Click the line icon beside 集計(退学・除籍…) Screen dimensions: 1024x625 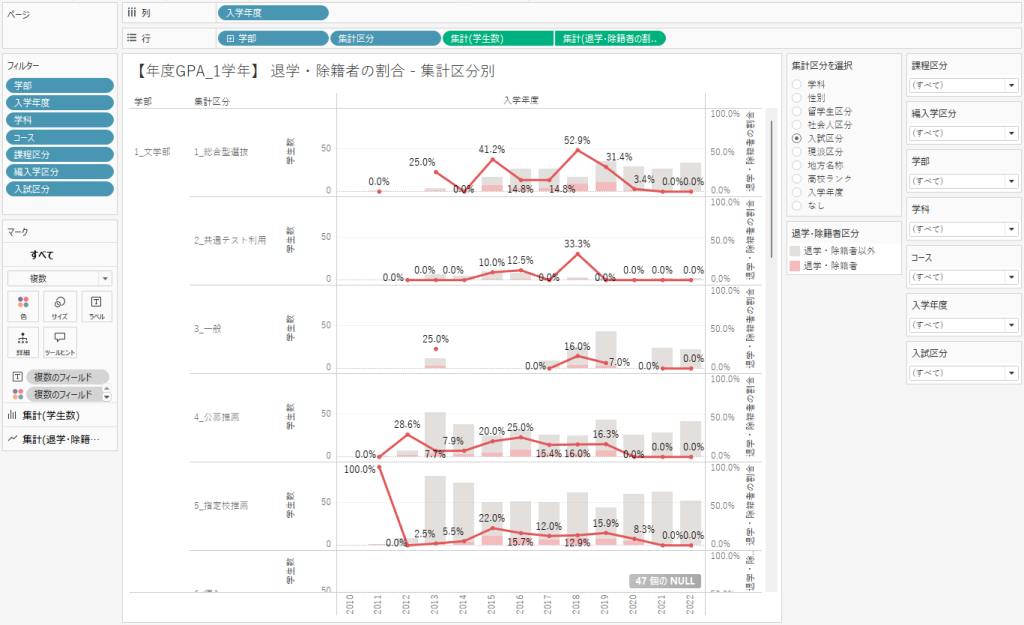click(12, 438)
